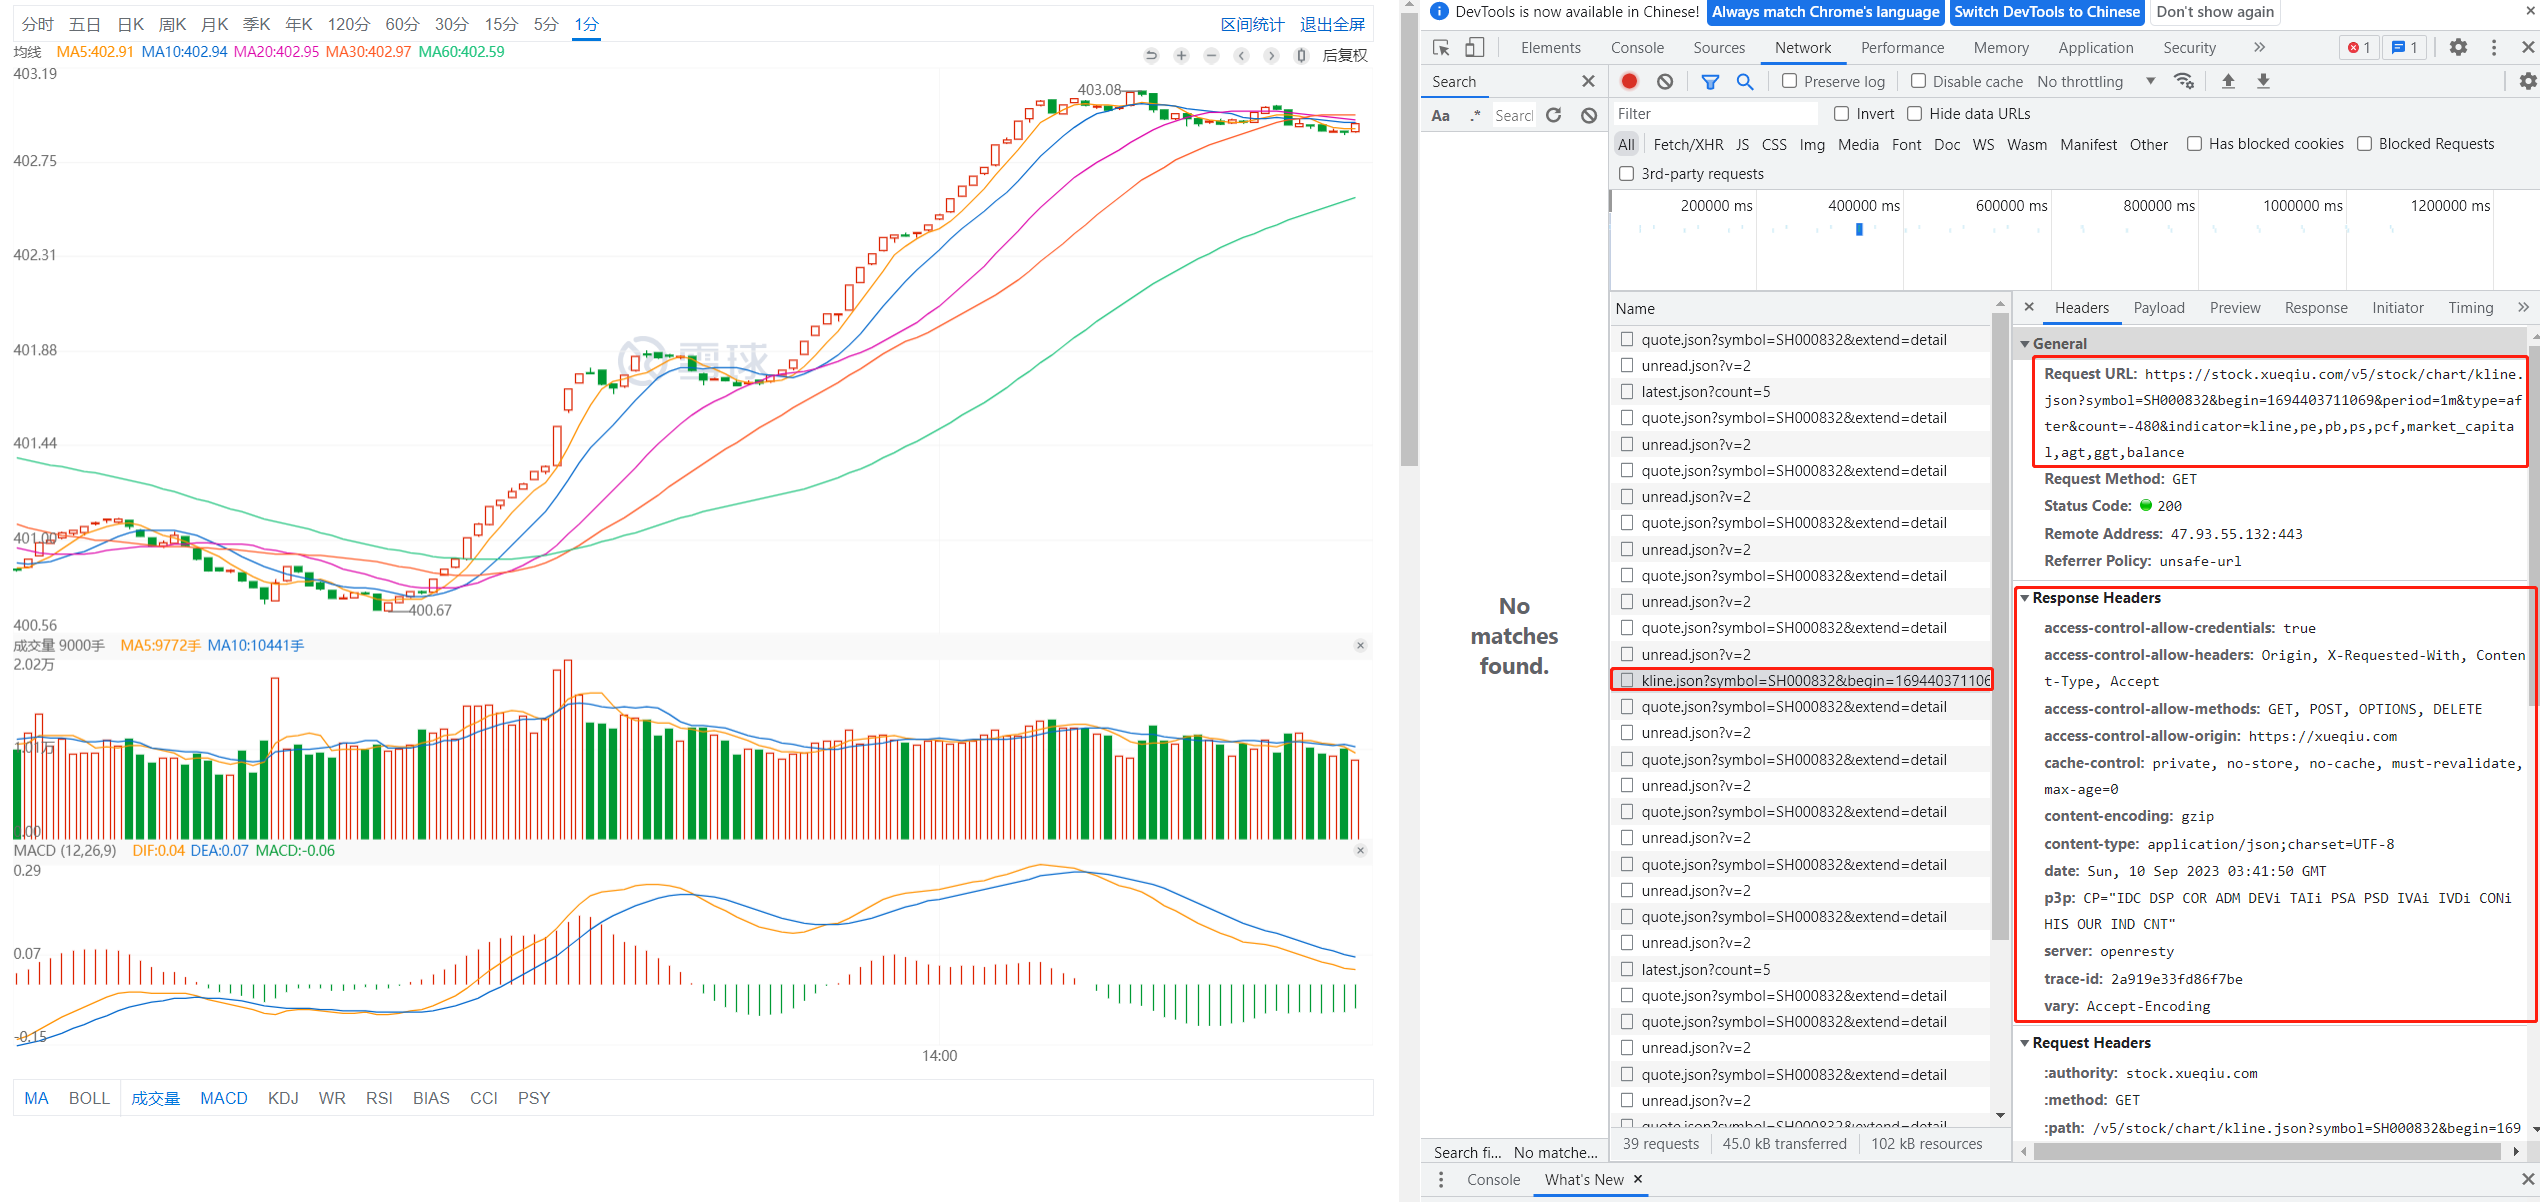Check Hide data URLs option
Viewport: 2540px width, 1202px height.
point(1914,114)
